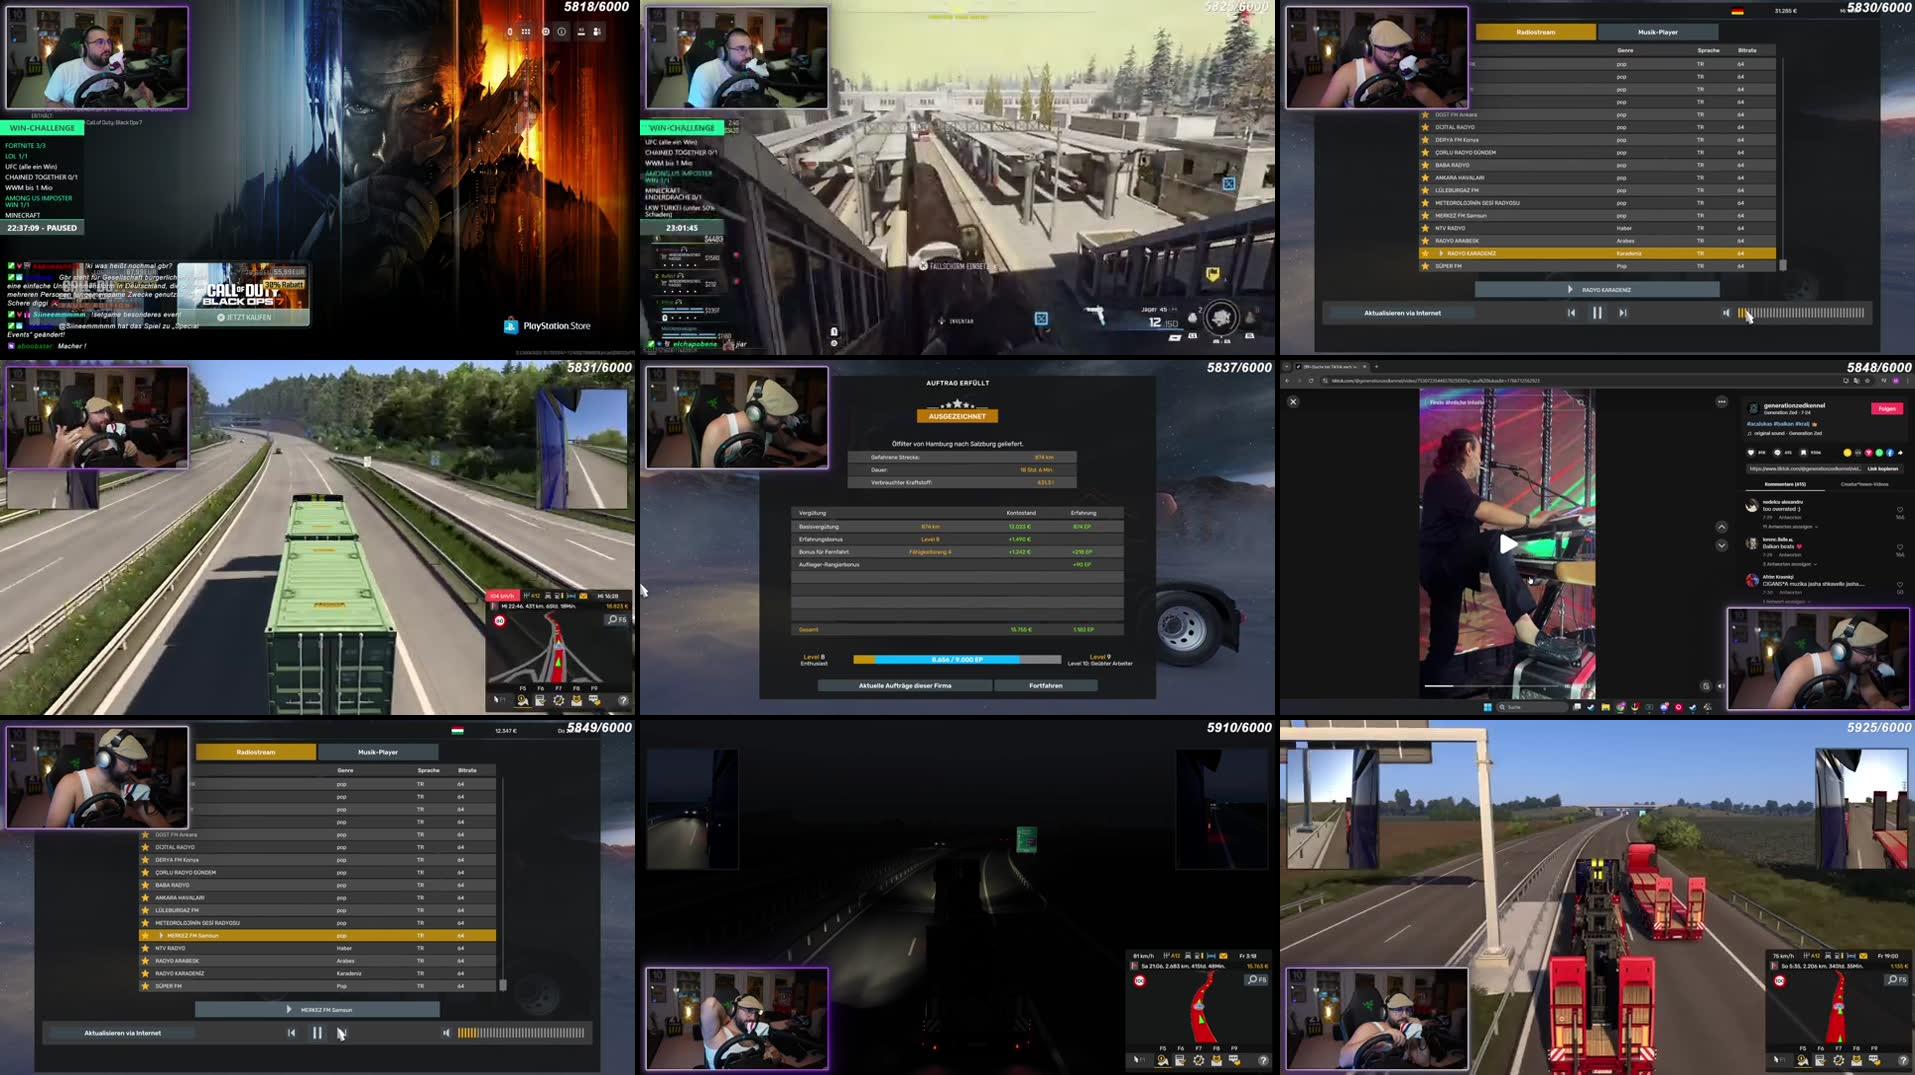Click Aktualisieren via Internet
Image resolution: width=1915 pixels, height=1075 pixels.
coord(1402,313)
